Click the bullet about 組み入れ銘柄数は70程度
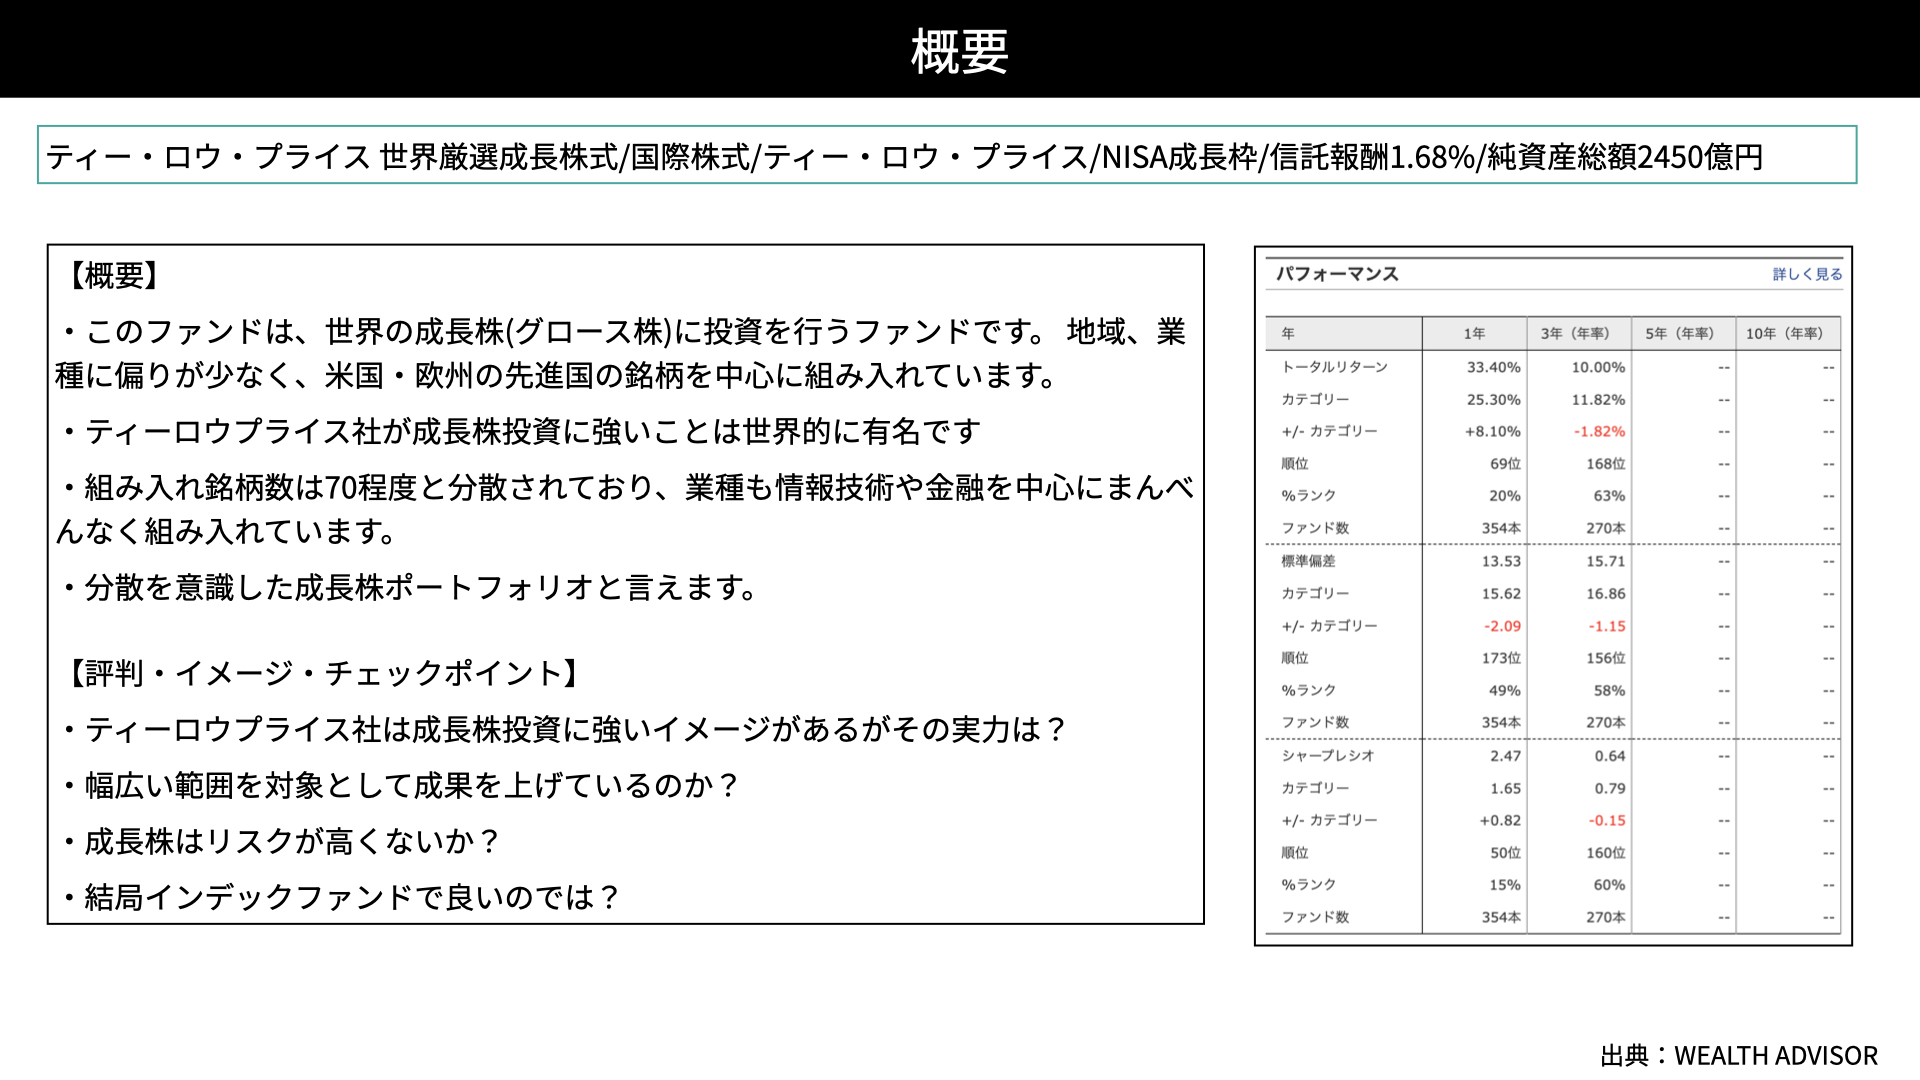This screenshot has height=1080, width=1920. 625,509
